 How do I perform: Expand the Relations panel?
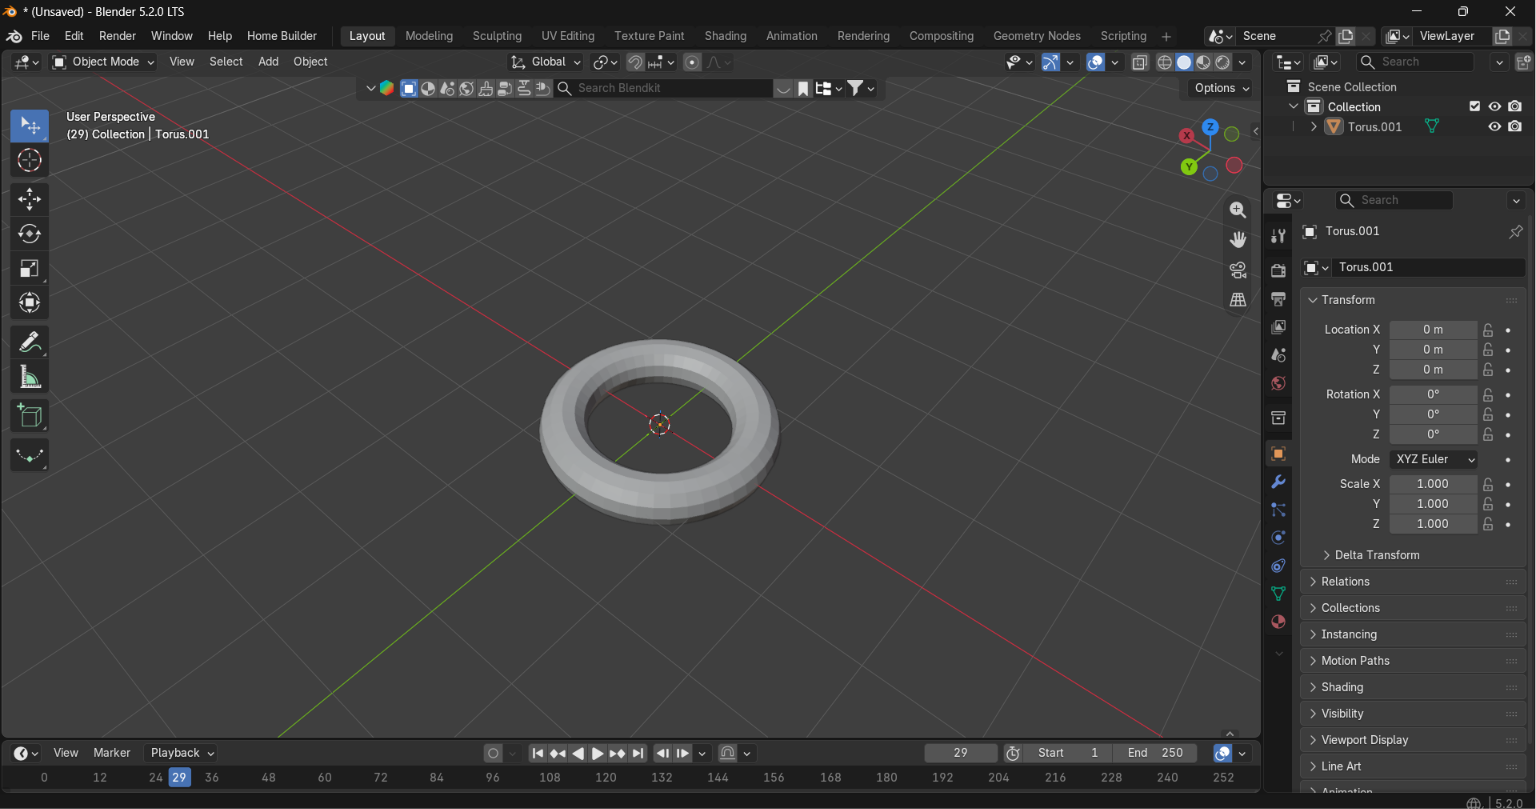1413,582
